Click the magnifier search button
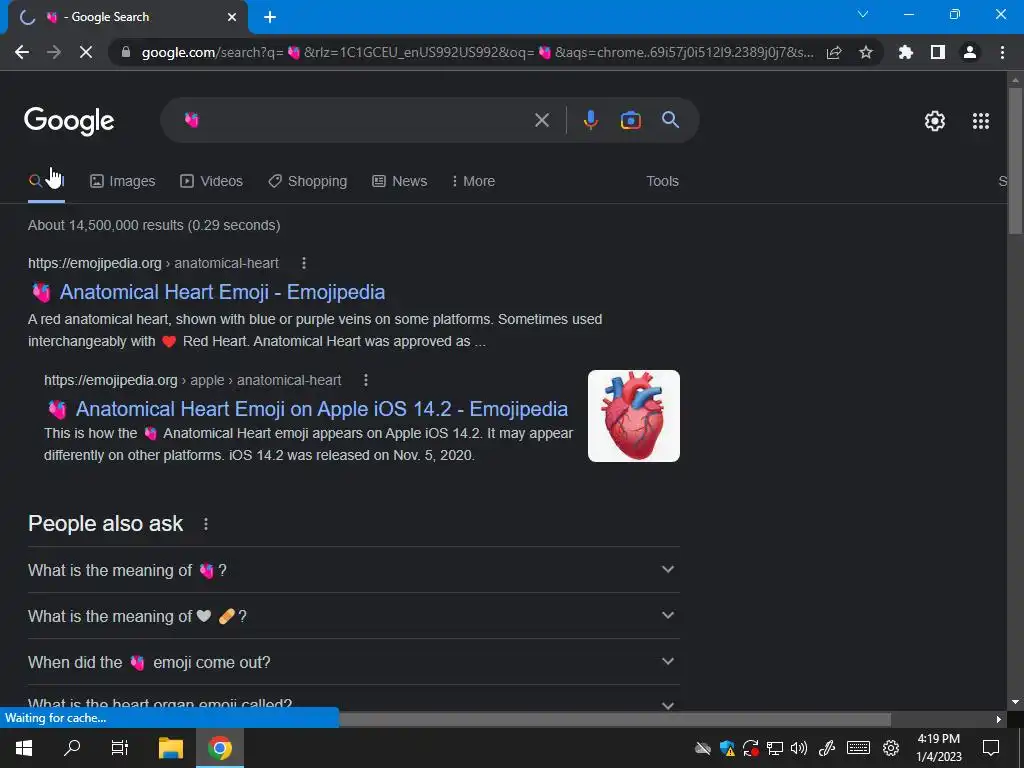1024x768 pixels. click(x=670, y=120)
